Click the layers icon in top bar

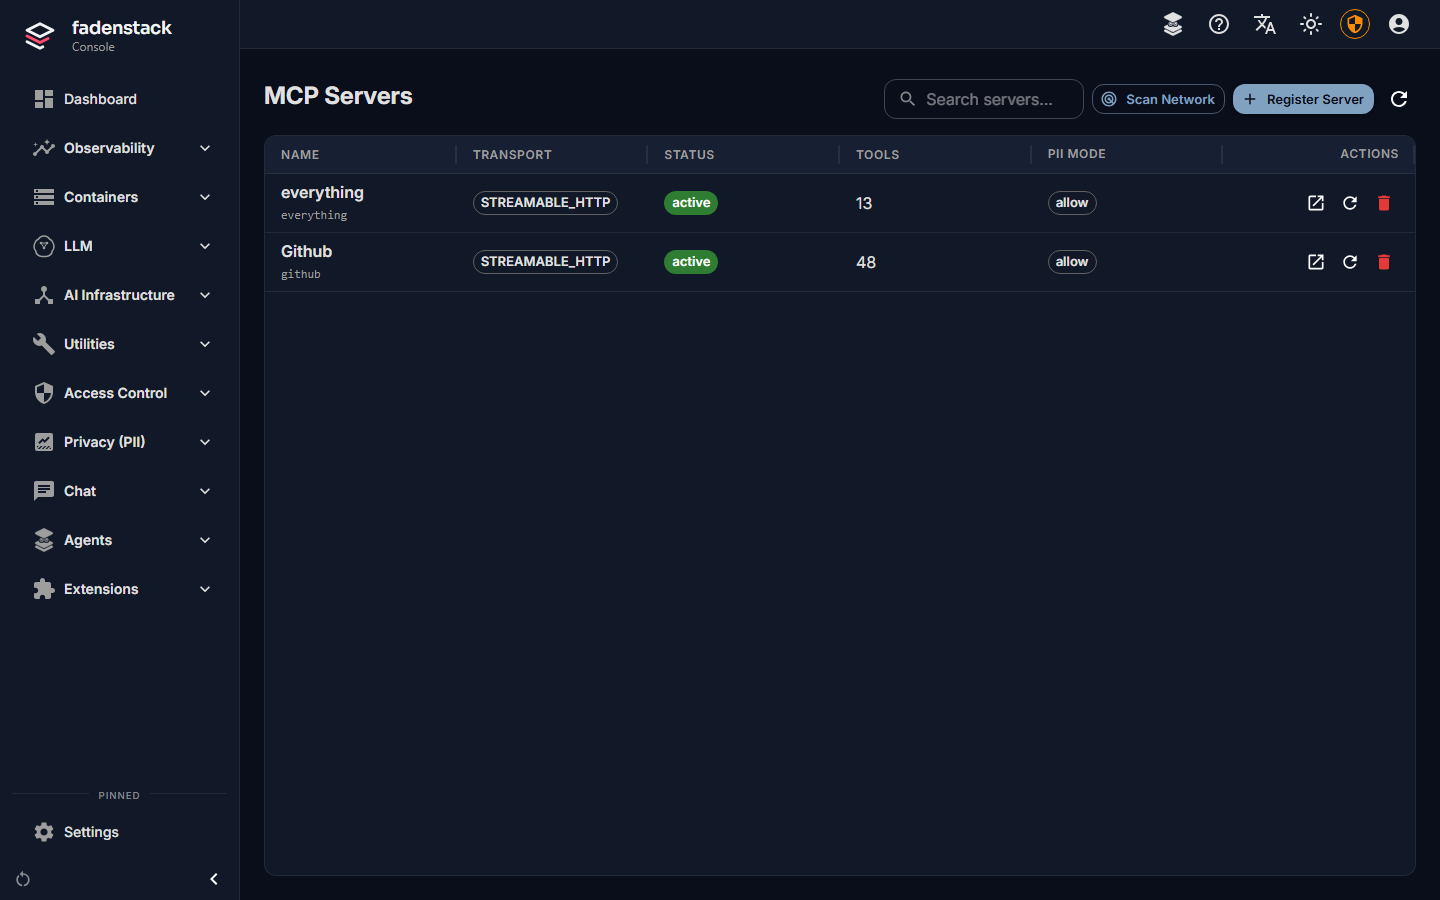click(x=1173, y=24)
